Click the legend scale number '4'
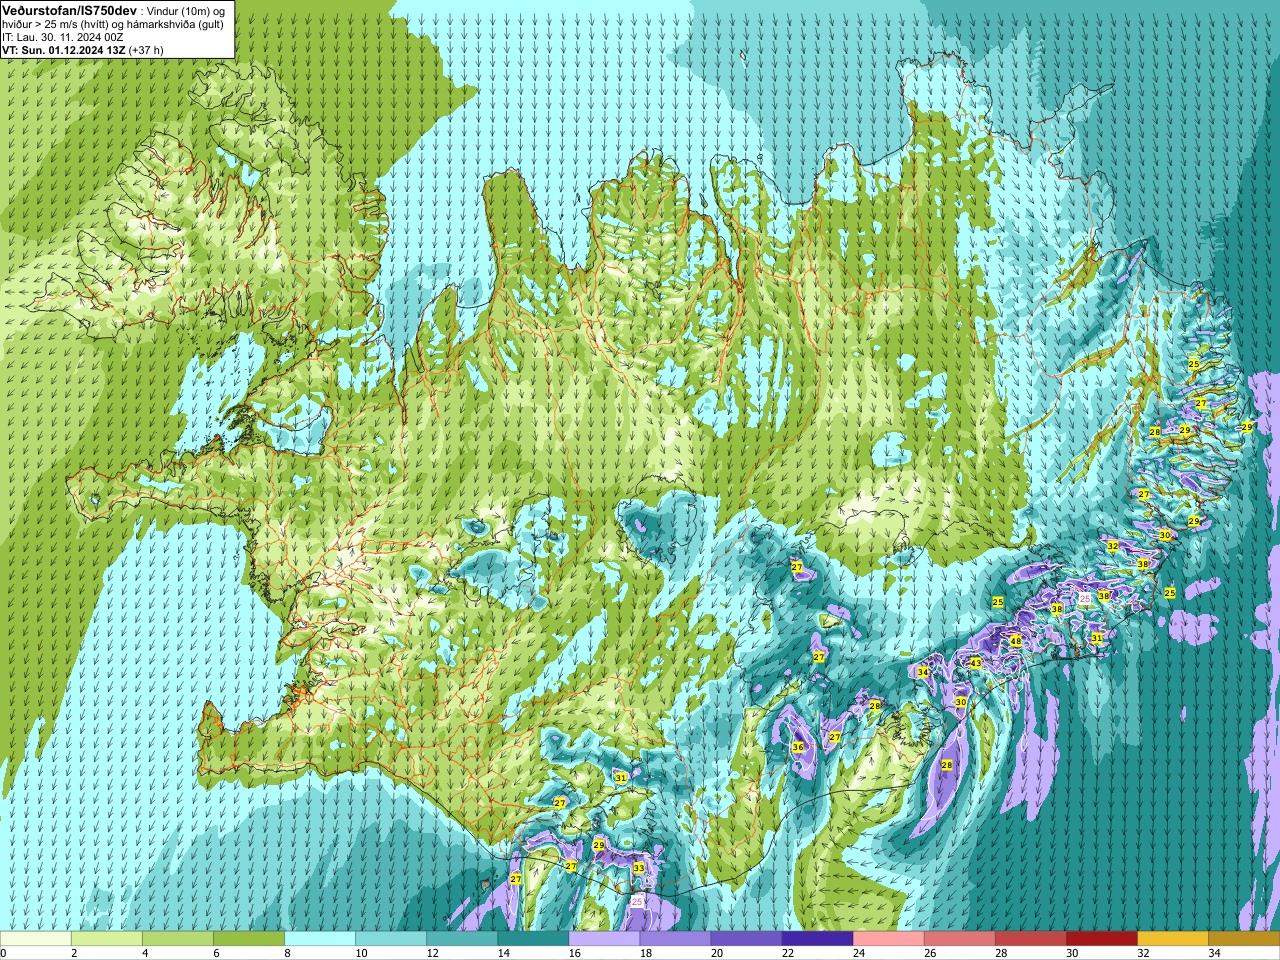This screenshot has width=1280, height=960. (x=144, y=953)
